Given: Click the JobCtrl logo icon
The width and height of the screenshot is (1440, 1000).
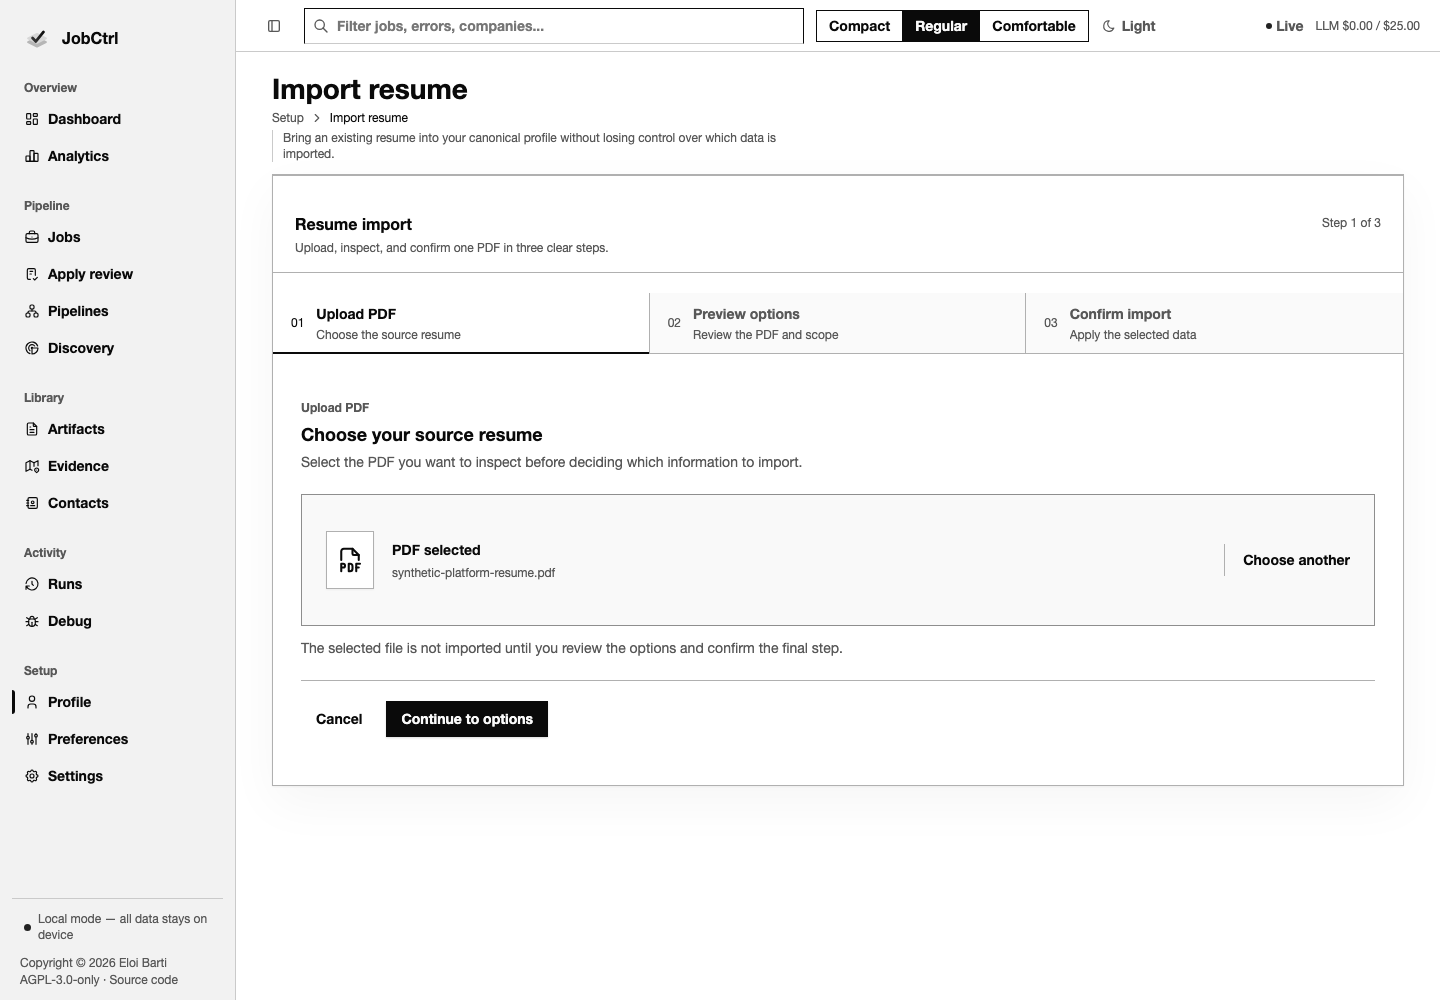Looking at the screenshot, I should coord(37,38).
